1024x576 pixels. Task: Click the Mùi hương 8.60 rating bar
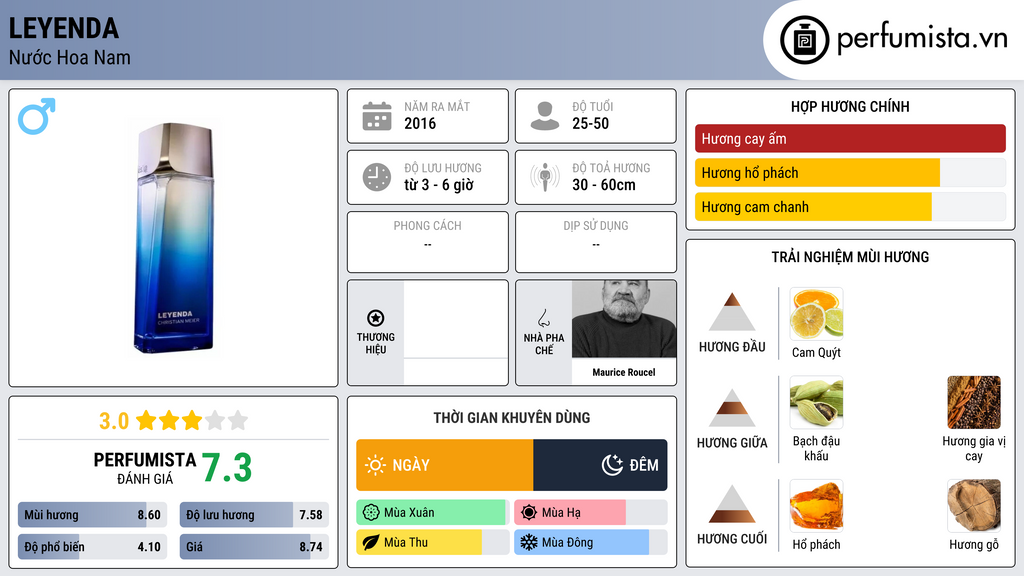(x=93, y=515)
